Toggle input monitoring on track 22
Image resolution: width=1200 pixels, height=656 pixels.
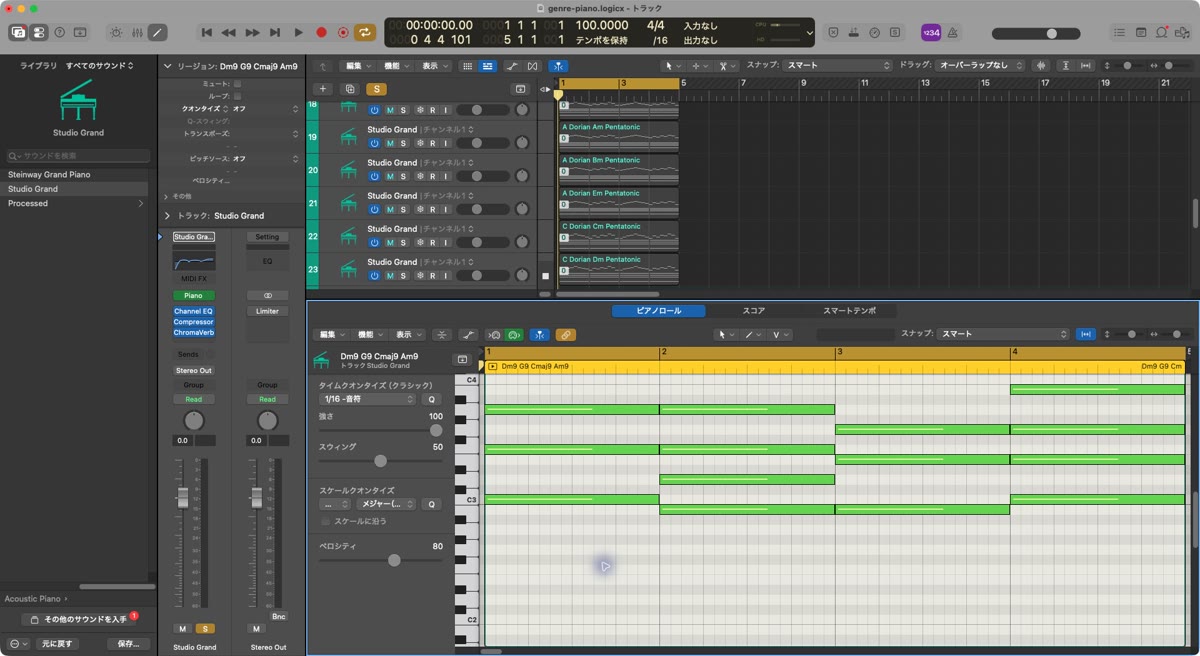pos(445,242)
